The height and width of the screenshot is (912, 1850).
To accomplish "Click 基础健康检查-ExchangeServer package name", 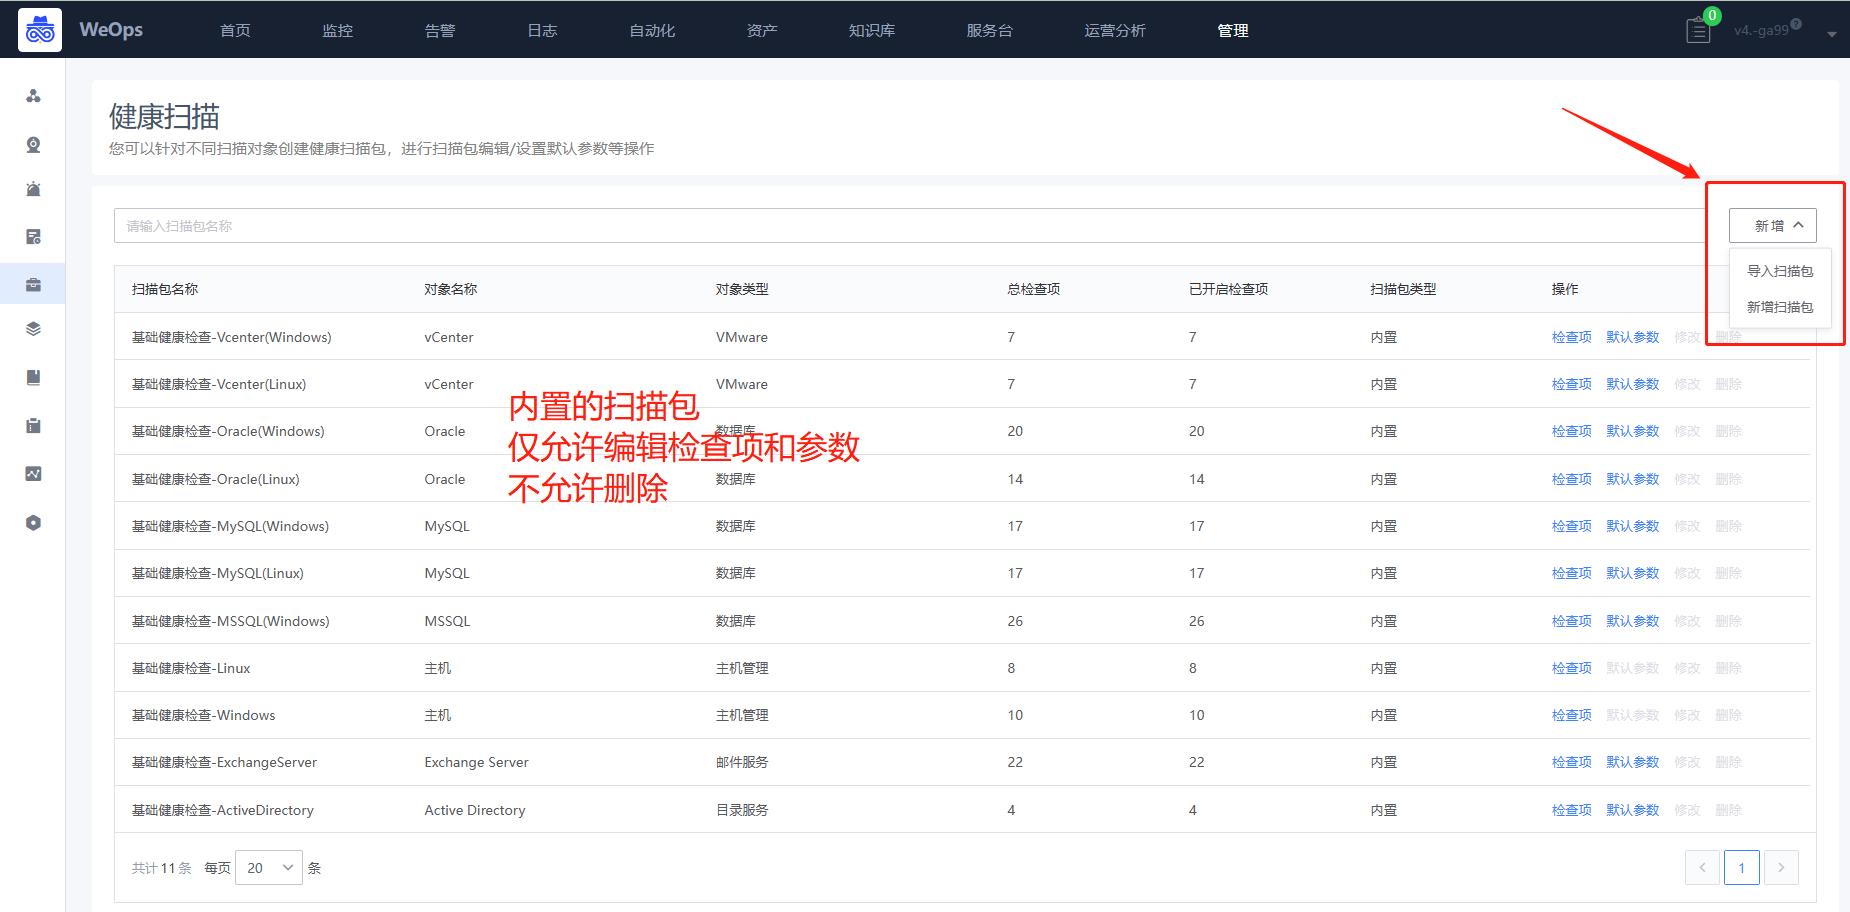I will 224,762.
